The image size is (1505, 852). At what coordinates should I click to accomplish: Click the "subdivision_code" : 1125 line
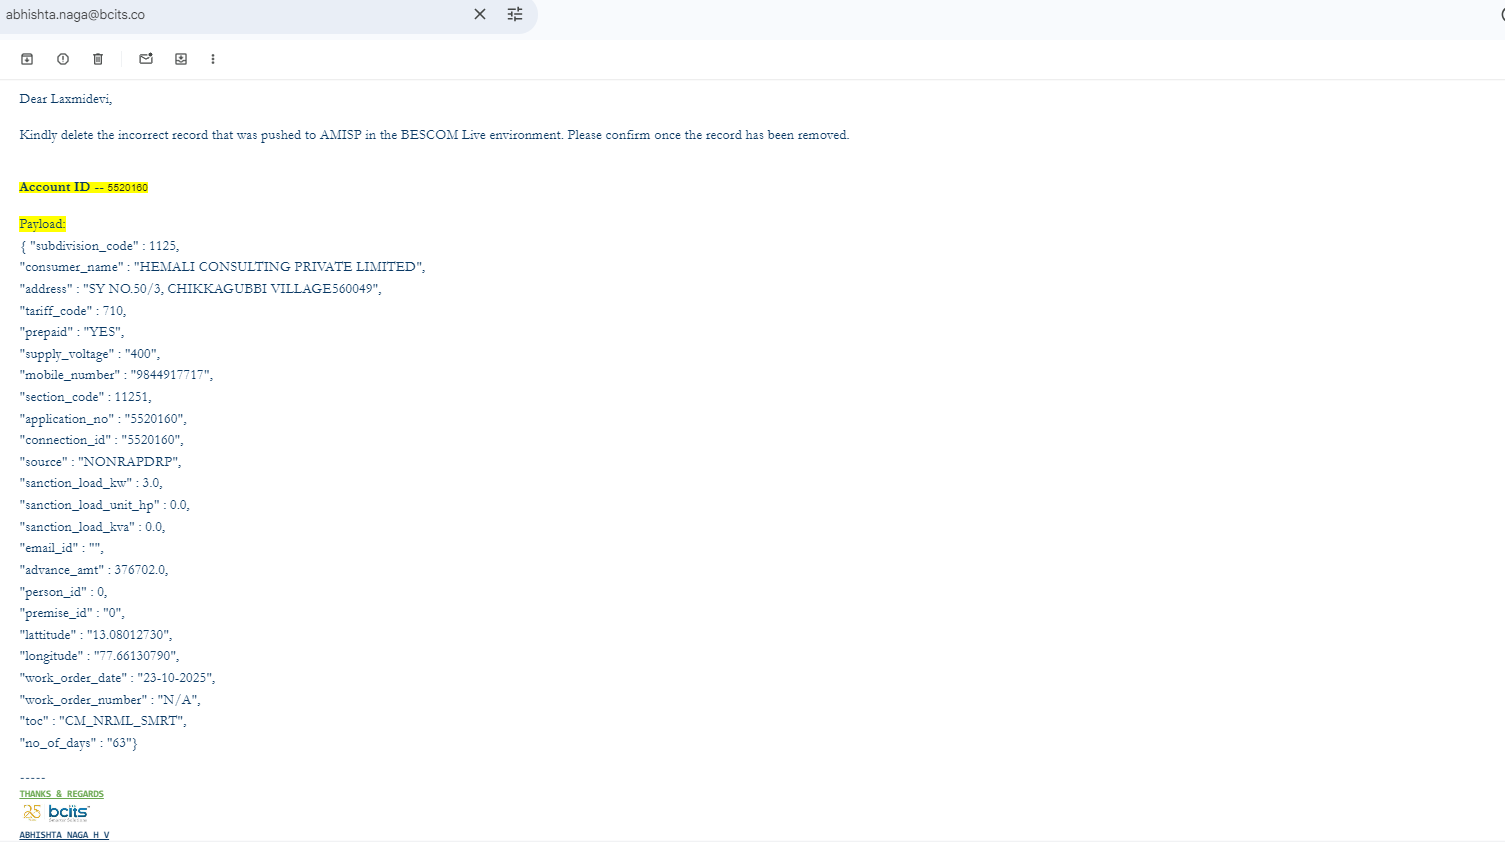(x=100, y=246)
